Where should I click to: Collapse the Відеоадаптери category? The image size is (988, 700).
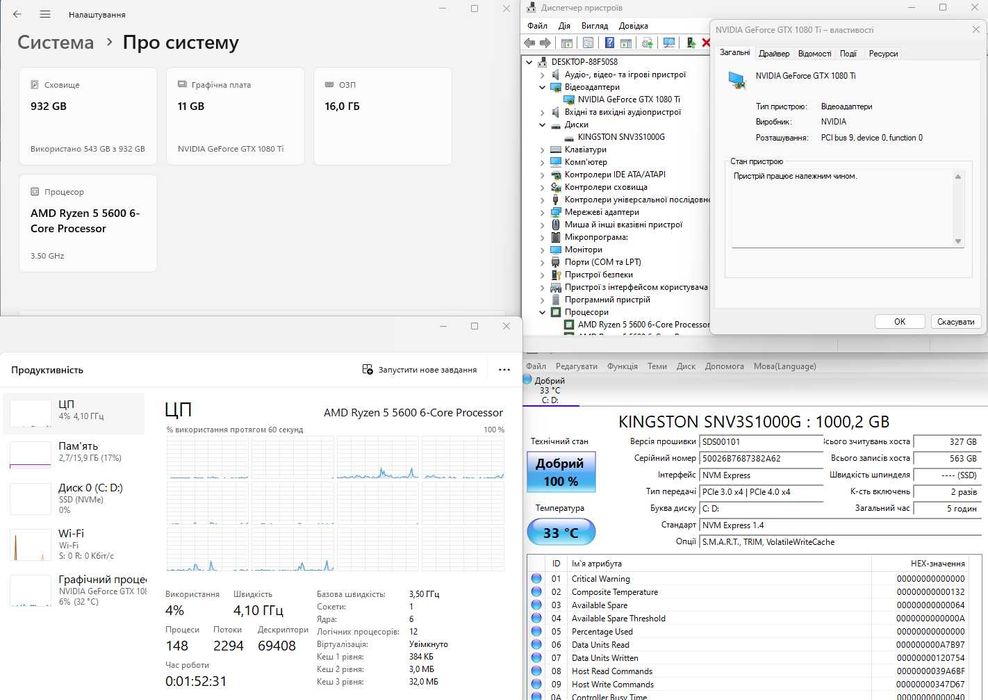(x=542, y=88)
